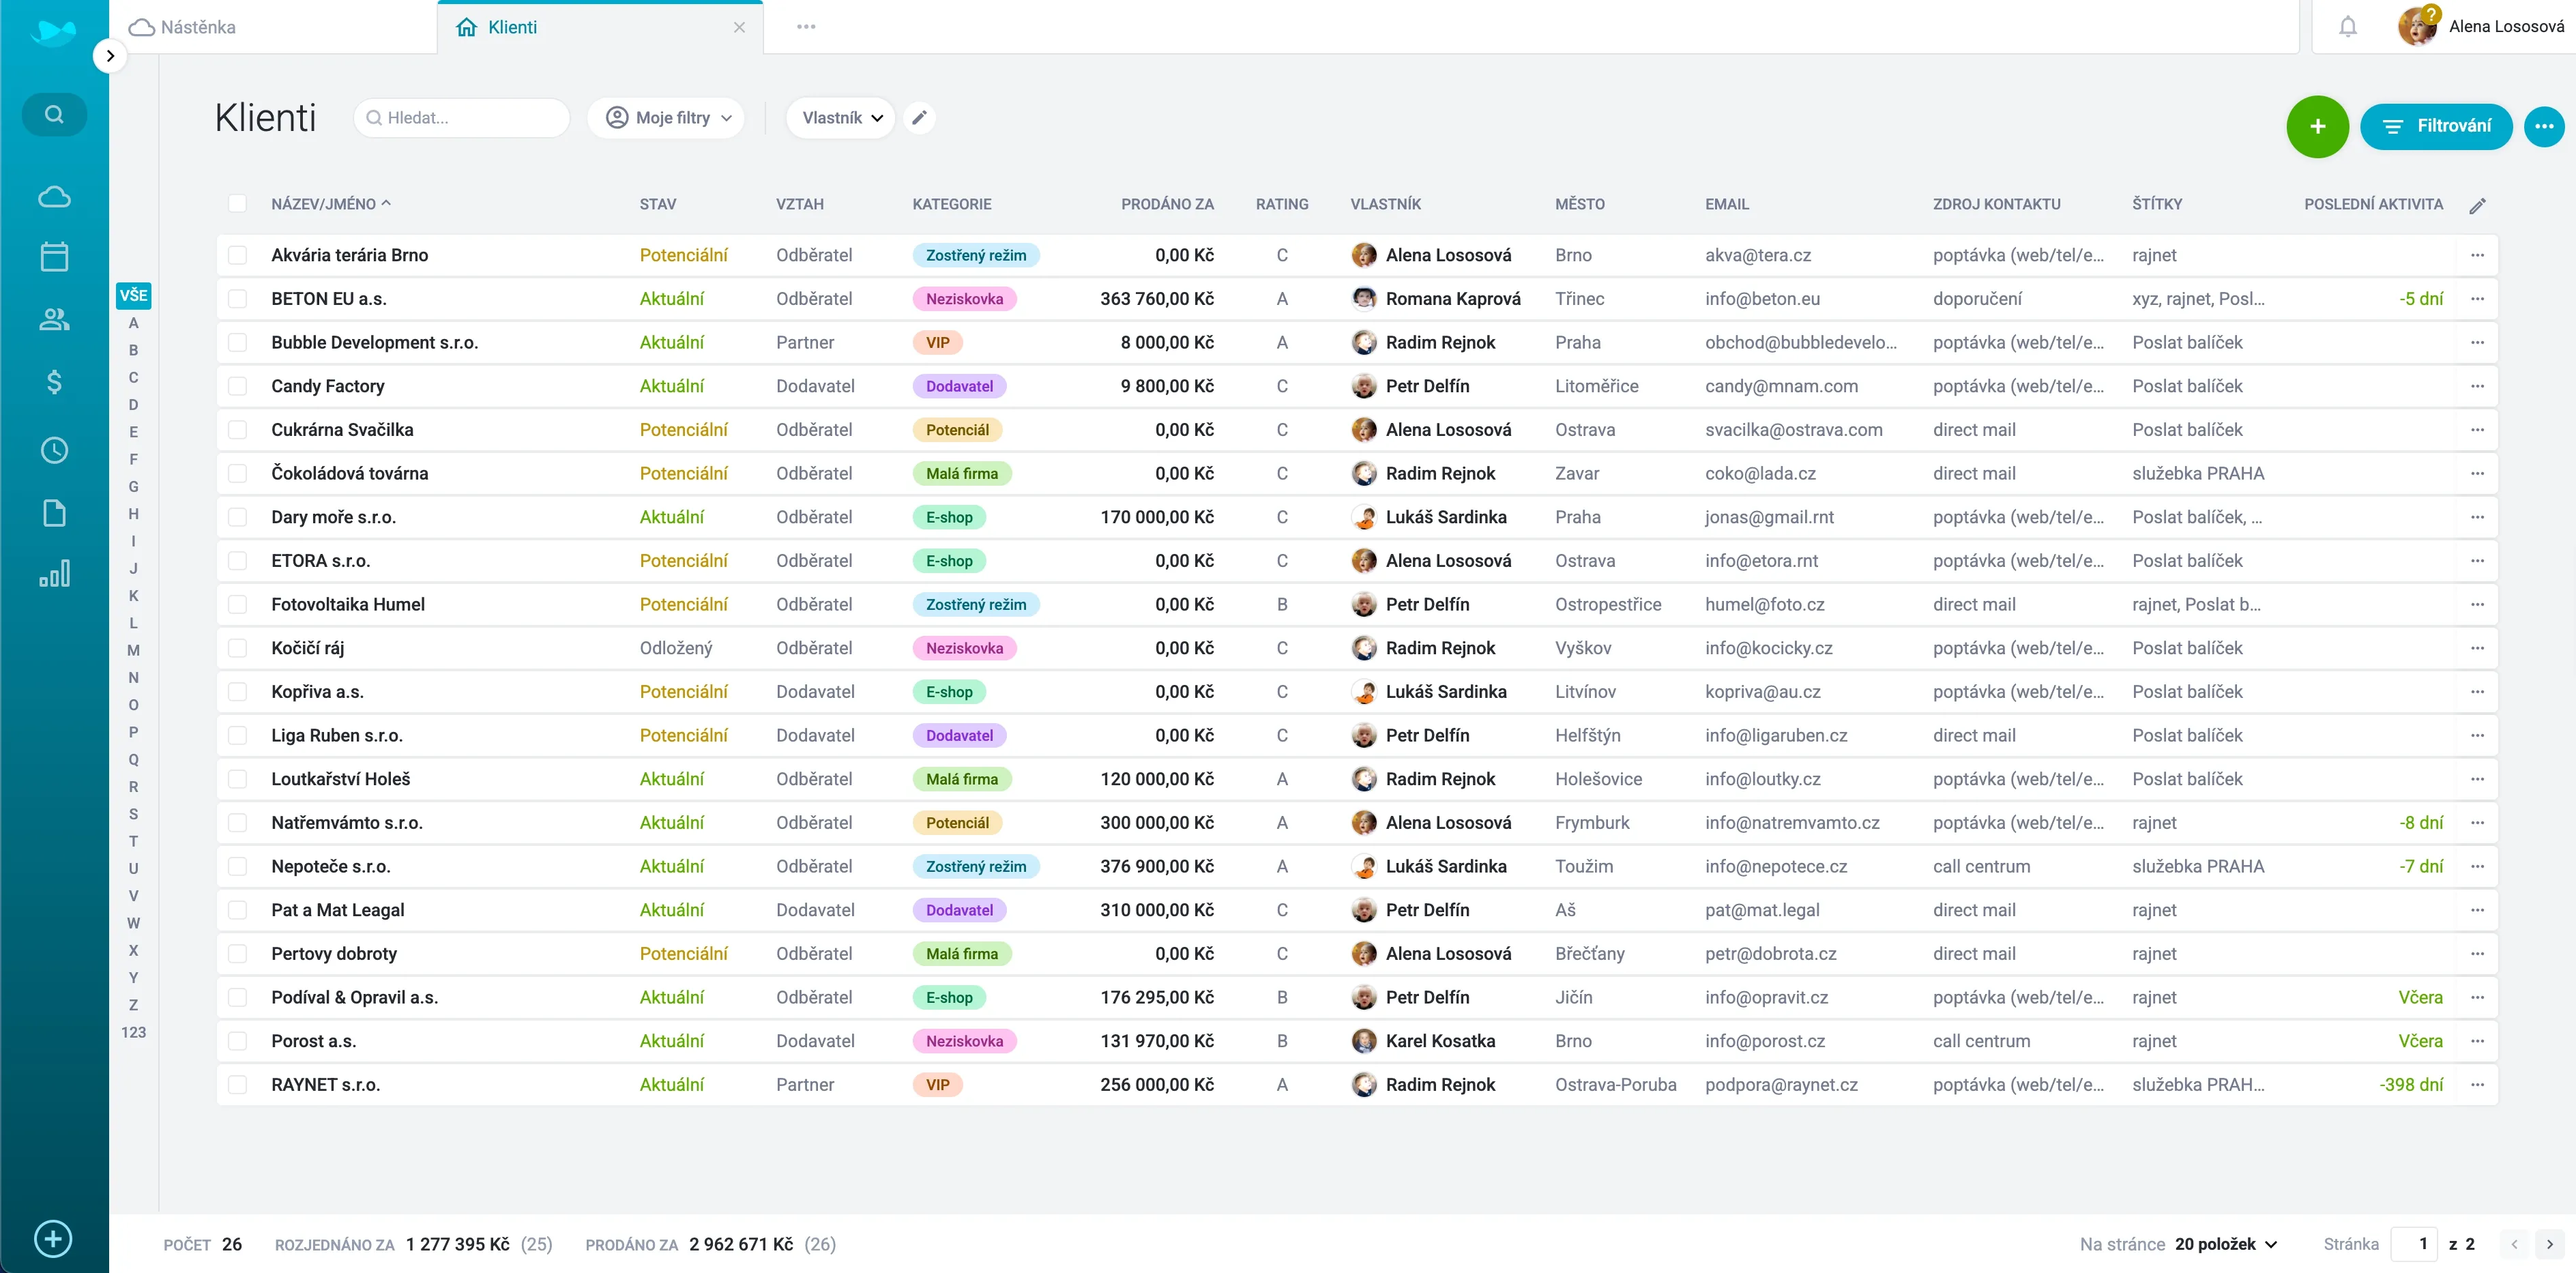Open the calendar icon in sidebar
The height and width of the screenshot is (1273, 2576).
click(x=54, y=257)
